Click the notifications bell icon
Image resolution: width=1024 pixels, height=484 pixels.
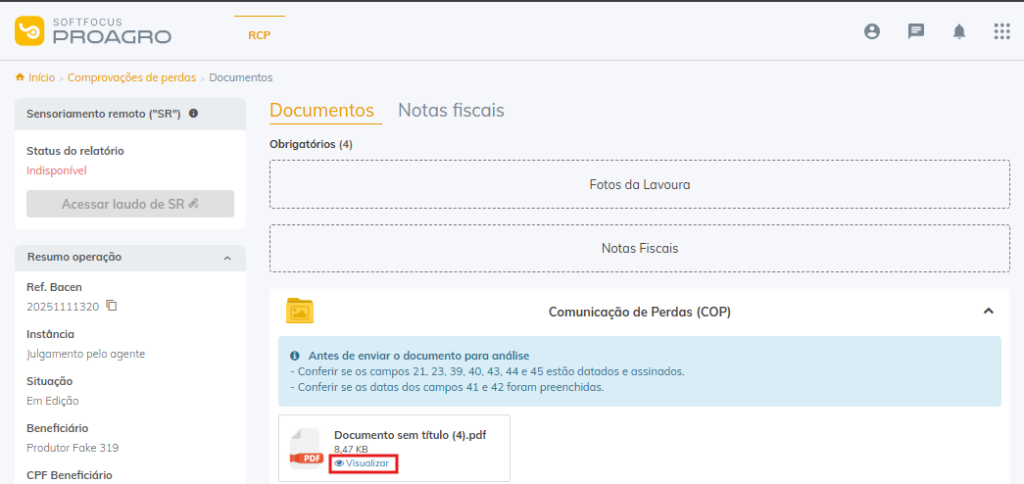pos(959,31)
